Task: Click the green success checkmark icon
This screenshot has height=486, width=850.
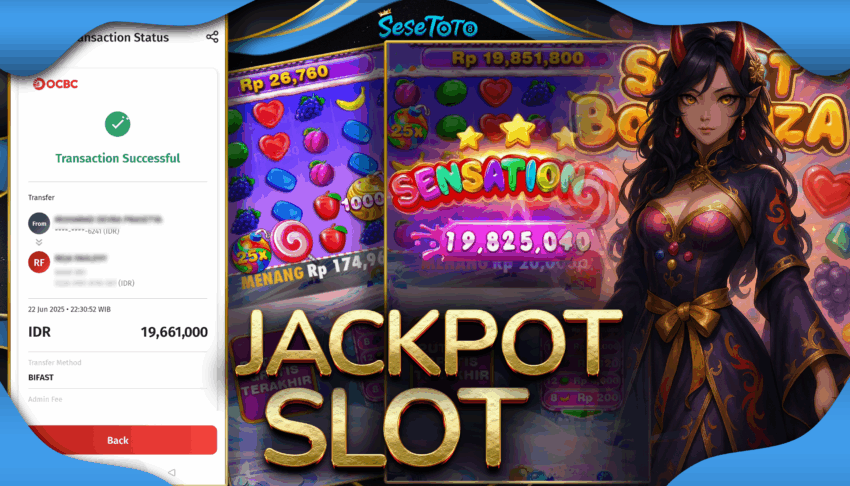Action: [x=118, y=124]
